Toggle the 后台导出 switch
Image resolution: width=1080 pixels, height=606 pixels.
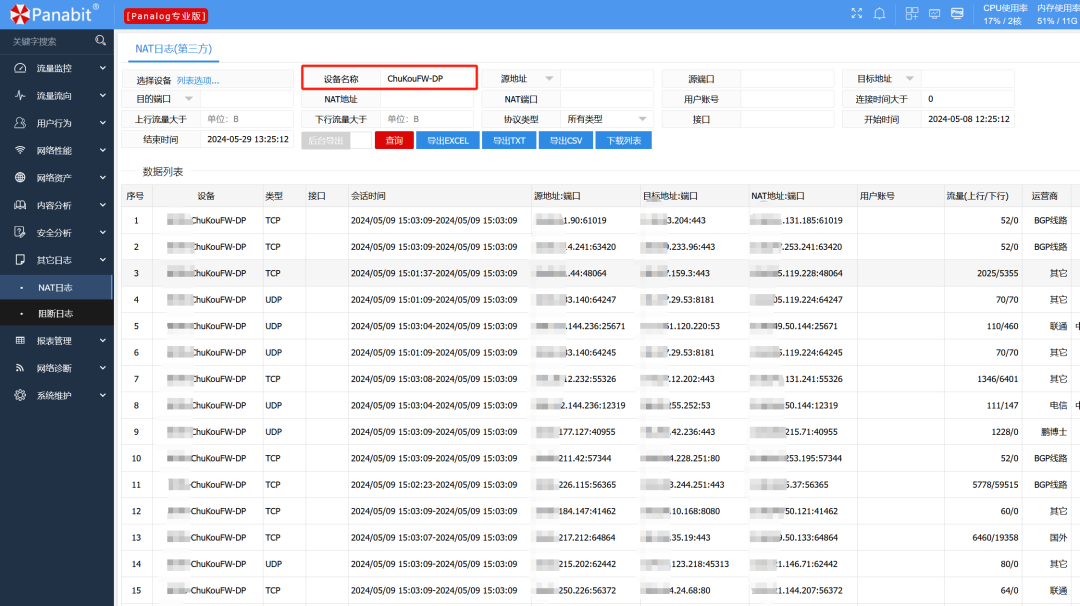point(336,140)
